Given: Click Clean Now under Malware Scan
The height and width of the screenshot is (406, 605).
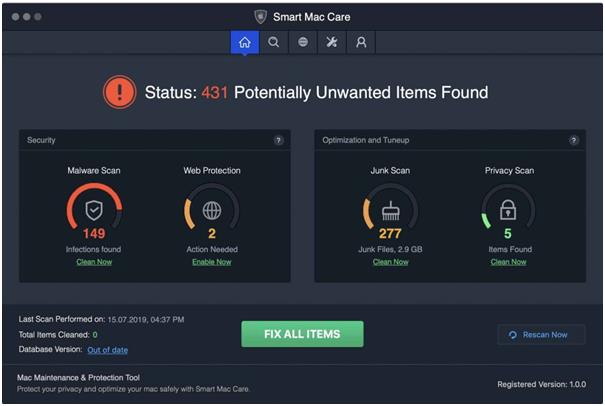Looking at the screenshot, I should (x=94, y=262).
